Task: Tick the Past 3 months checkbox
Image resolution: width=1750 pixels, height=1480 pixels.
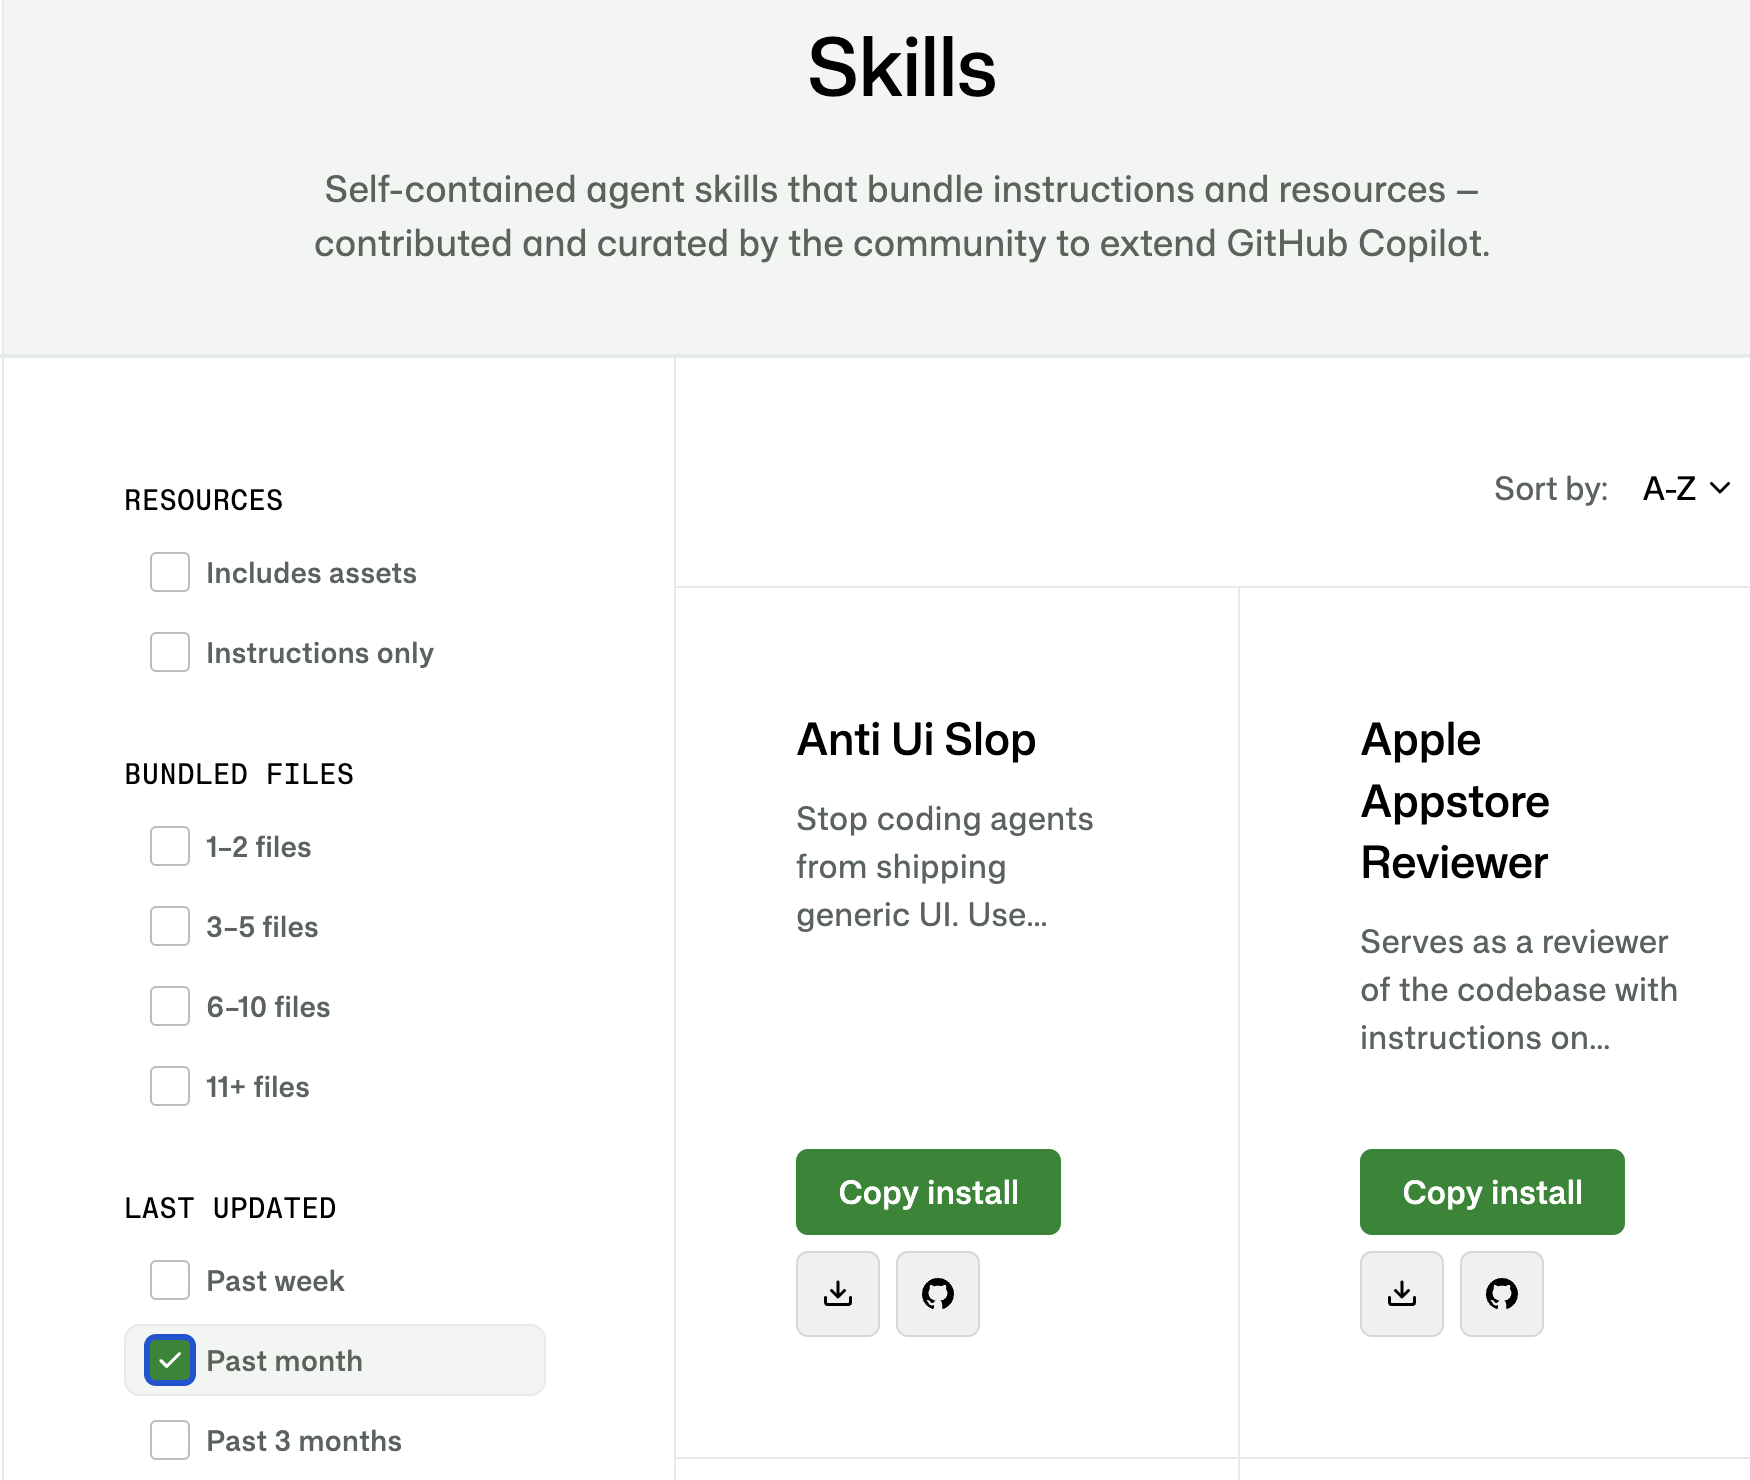Action: coord(170,1440)
